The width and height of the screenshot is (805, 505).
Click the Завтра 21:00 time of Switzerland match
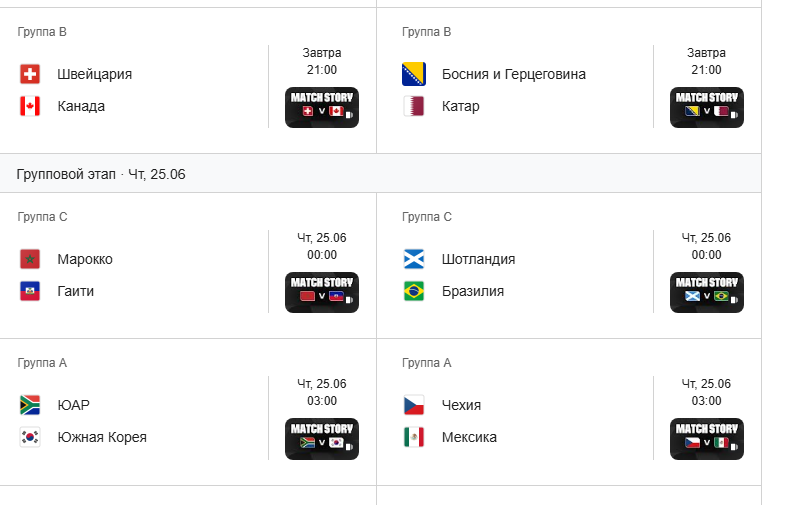322,61
